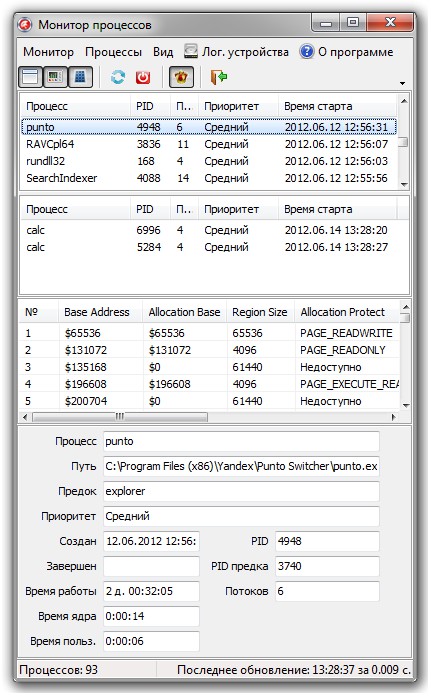Sort top list by PID column
Viewport: 431px width, 699px height.
coord(151,106)
